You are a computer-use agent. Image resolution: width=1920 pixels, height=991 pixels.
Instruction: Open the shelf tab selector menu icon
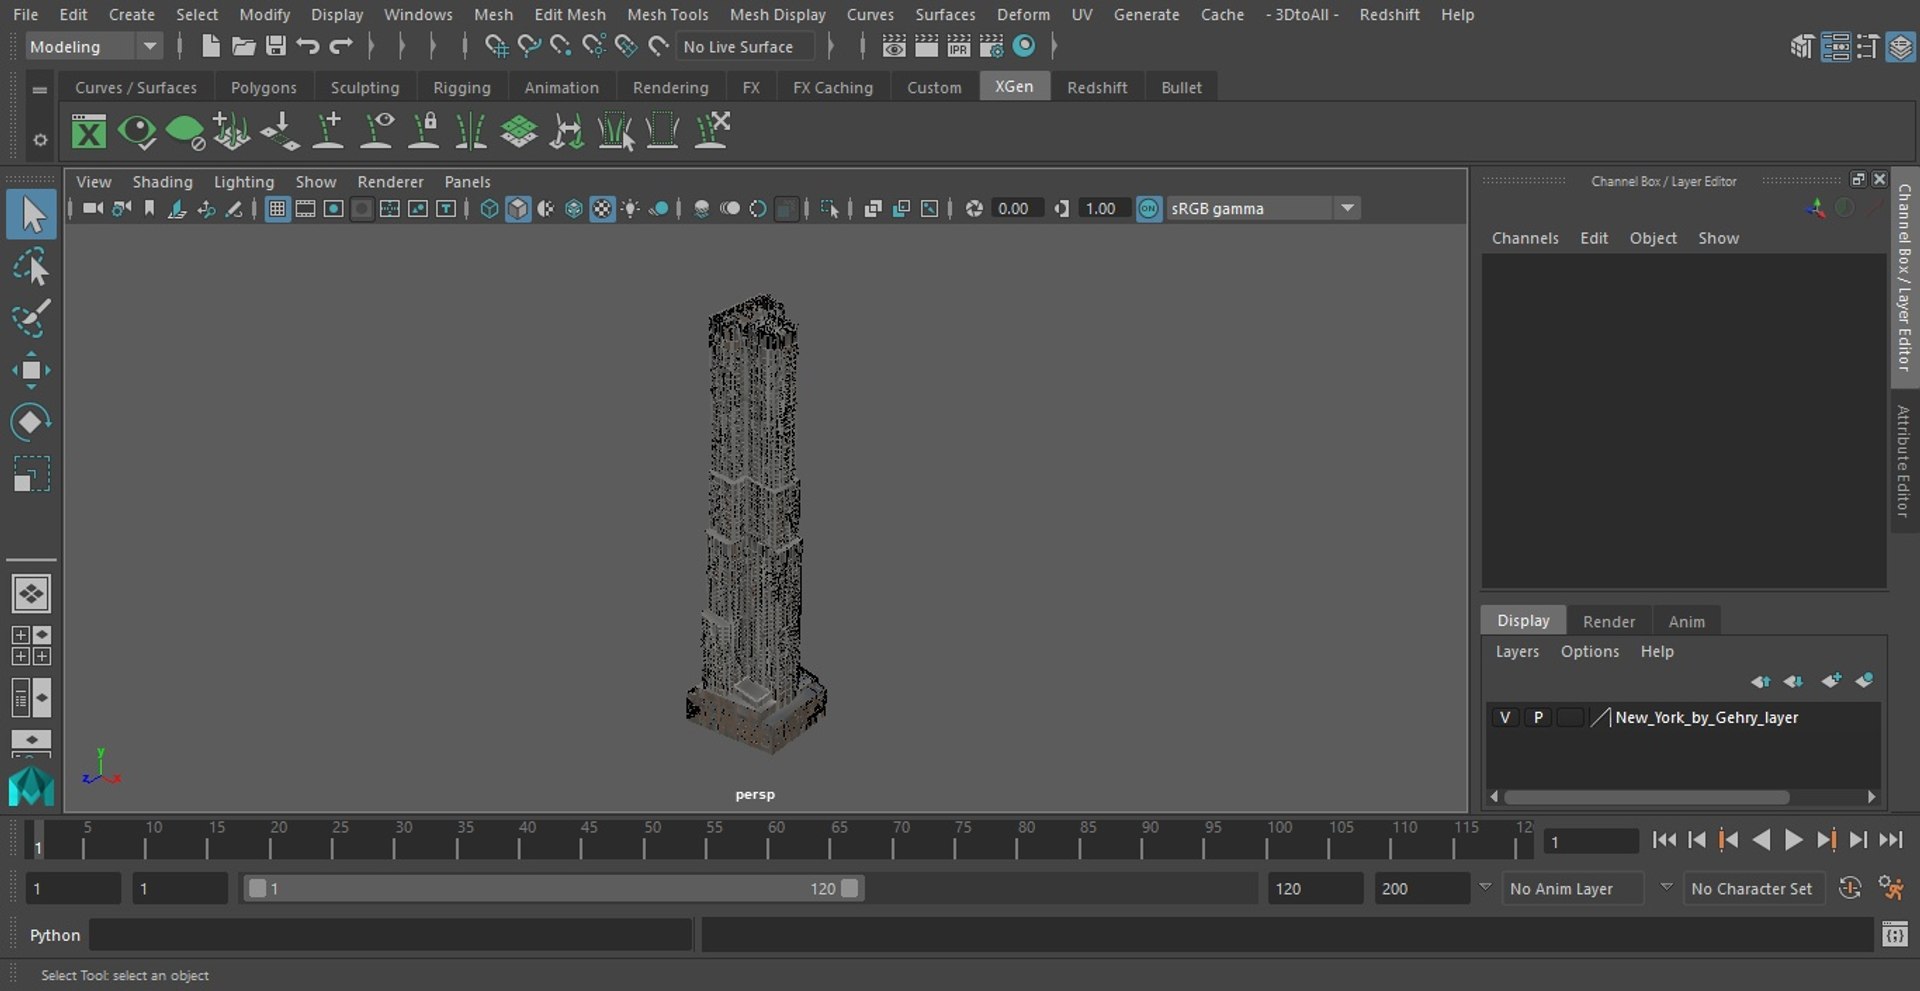click(x=39, y=89)
